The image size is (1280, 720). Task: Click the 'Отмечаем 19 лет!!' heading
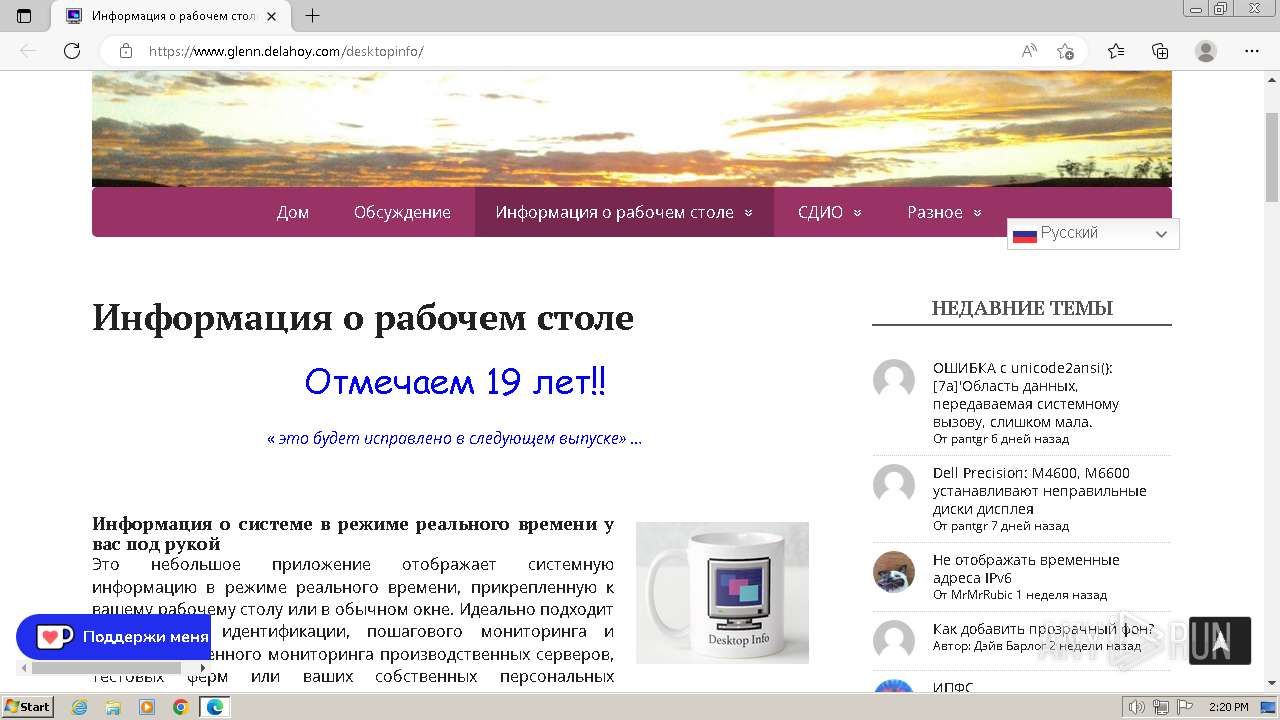click(x=455, y=381)
